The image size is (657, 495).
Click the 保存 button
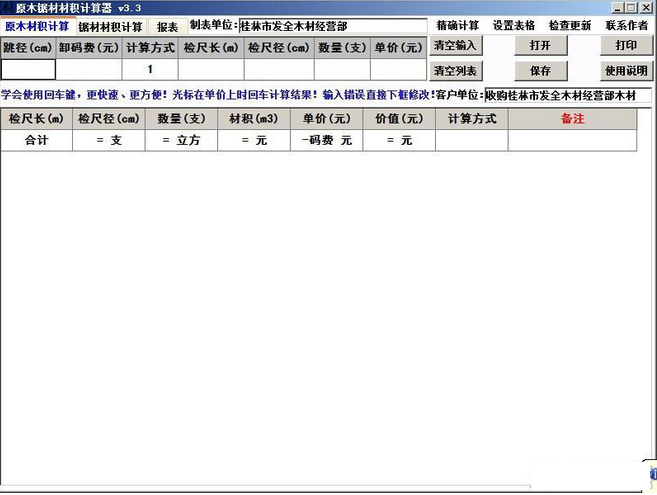pyautogui.click(x=540, y=71)
